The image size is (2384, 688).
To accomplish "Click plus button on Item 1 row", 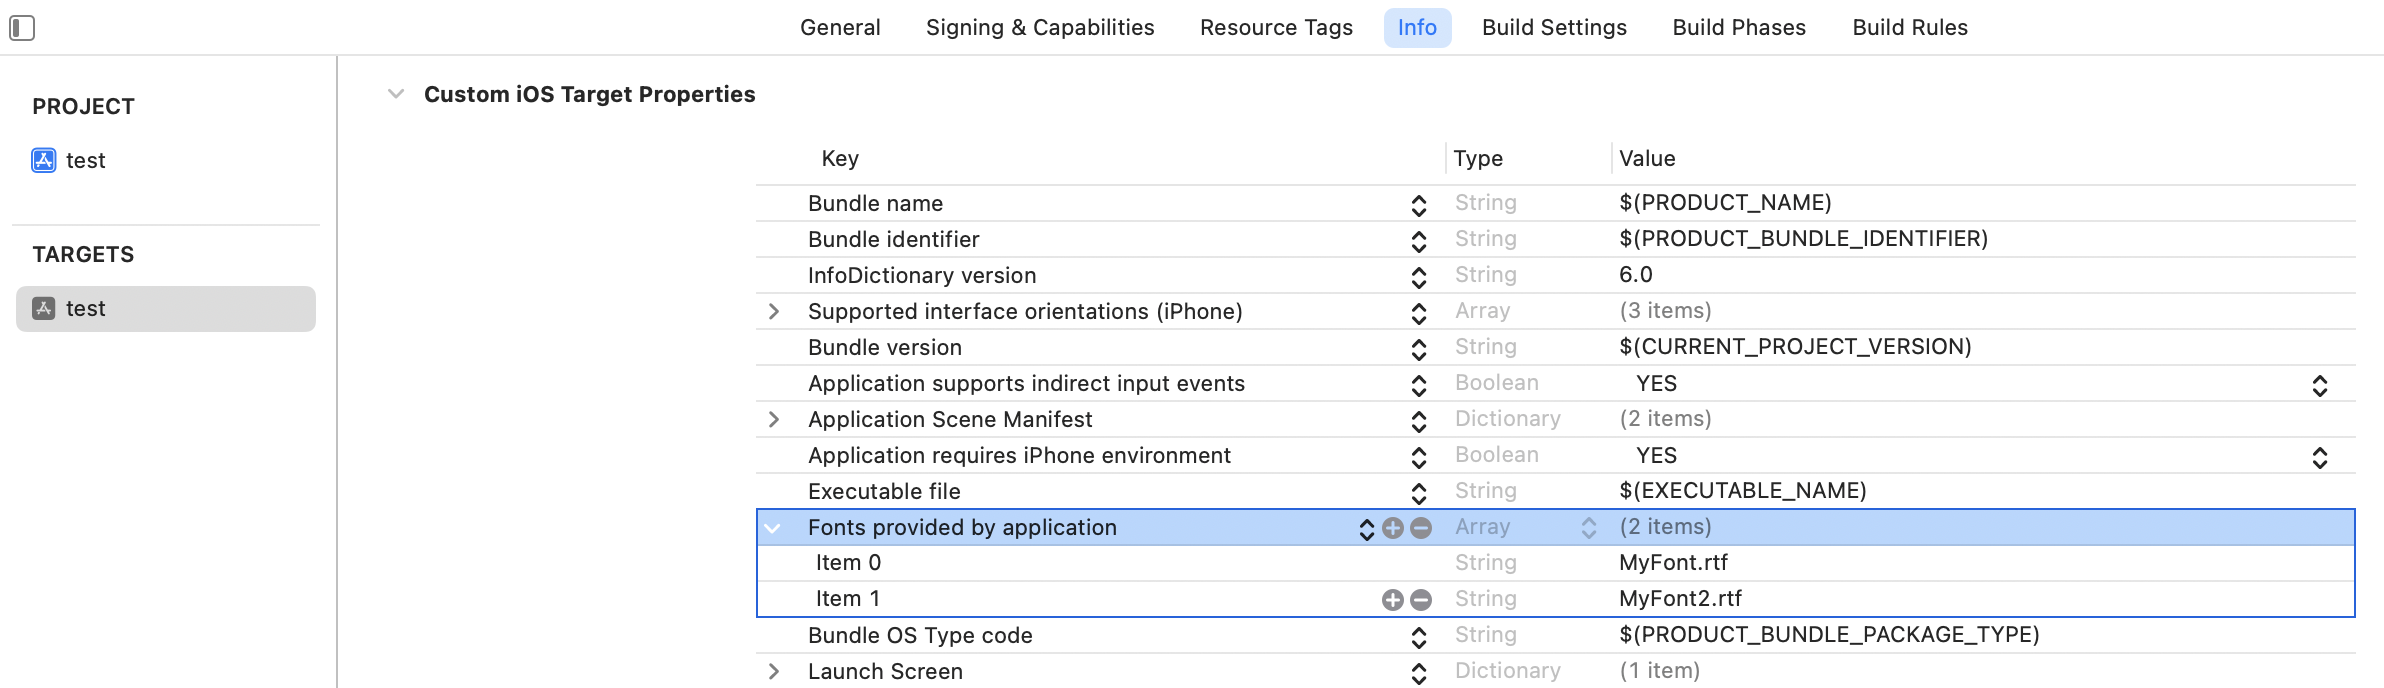I will point(1392,600).
